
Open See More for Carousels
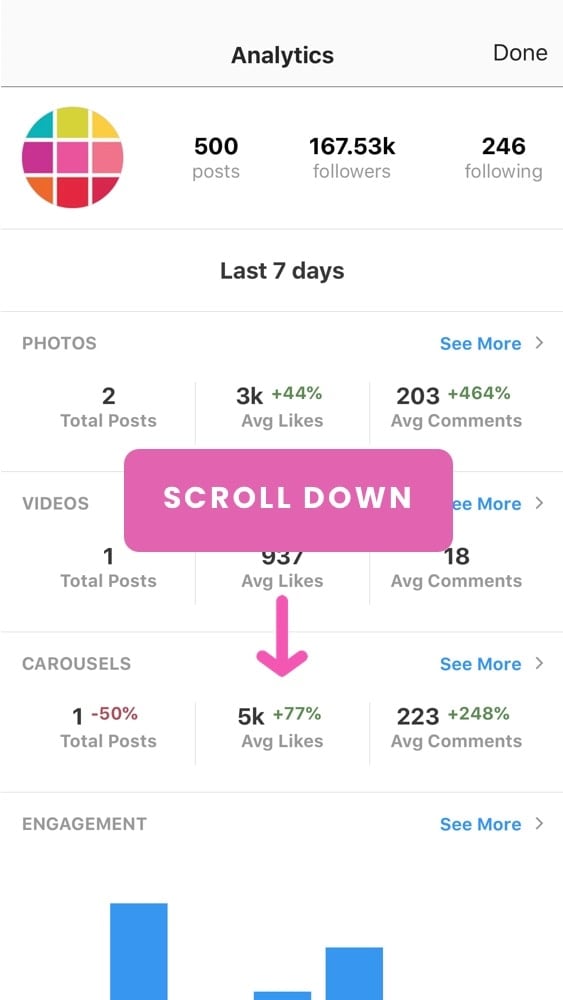click(480, 664)
